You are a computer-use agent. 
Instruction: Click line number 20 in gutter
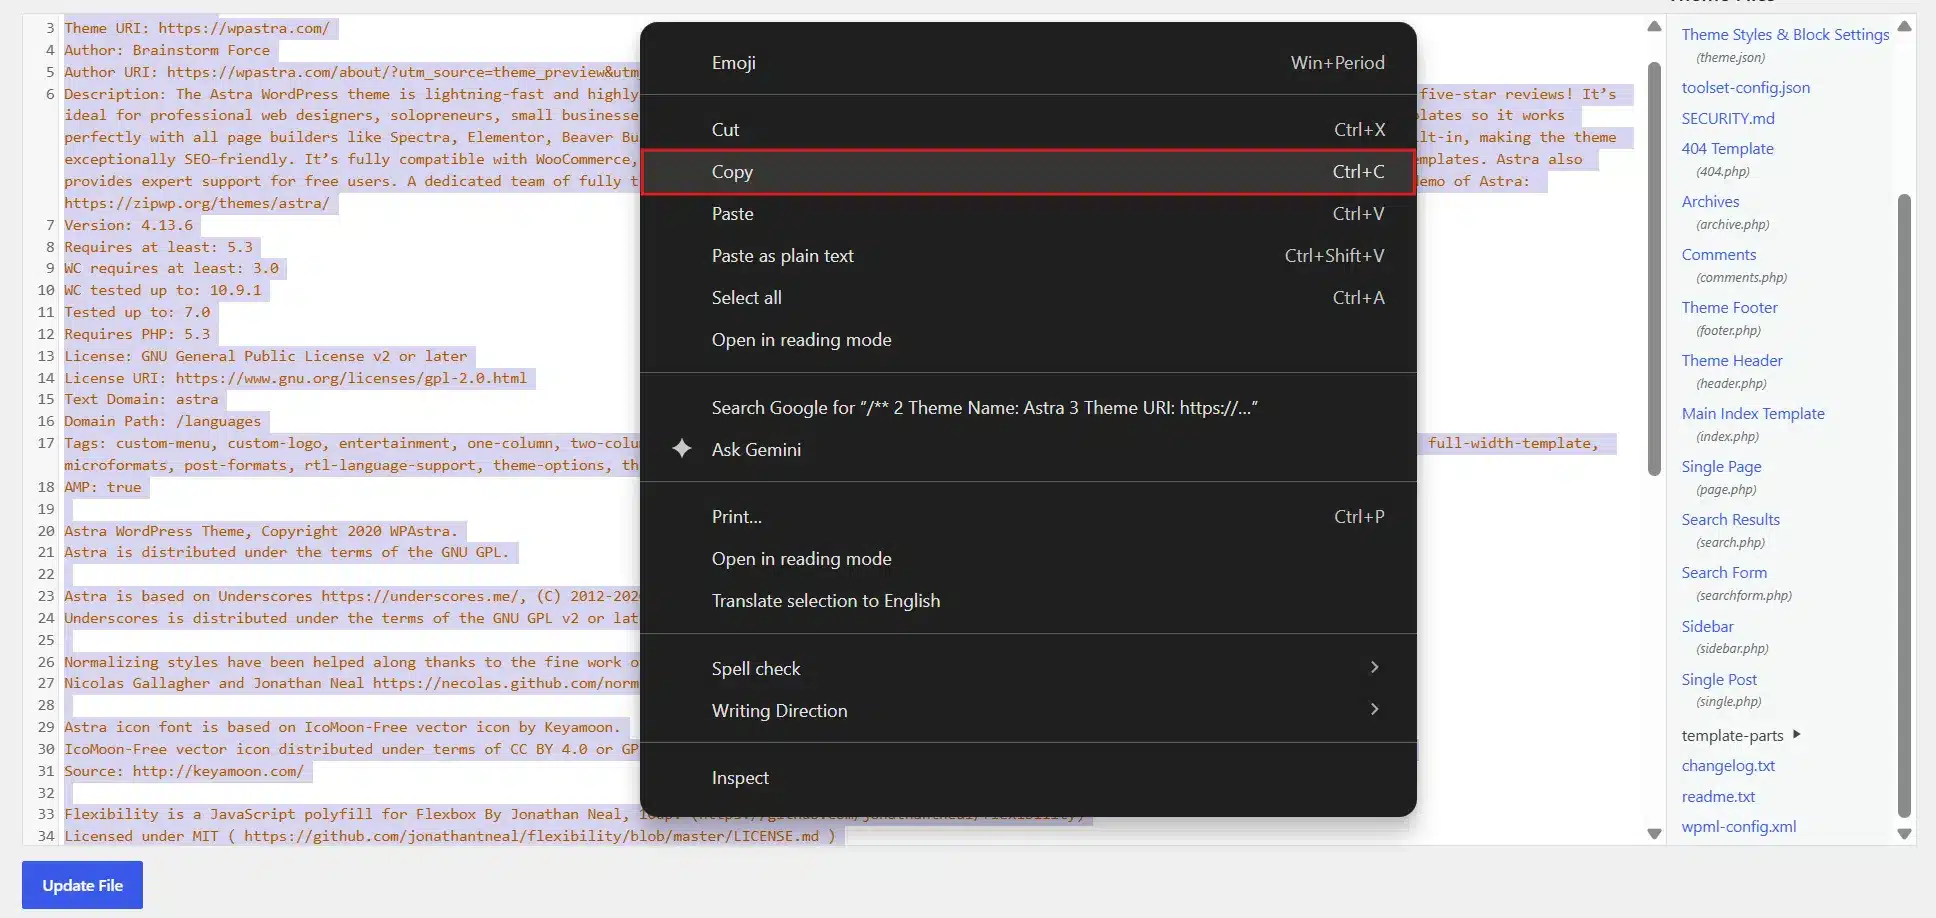(x=46, y=531)
